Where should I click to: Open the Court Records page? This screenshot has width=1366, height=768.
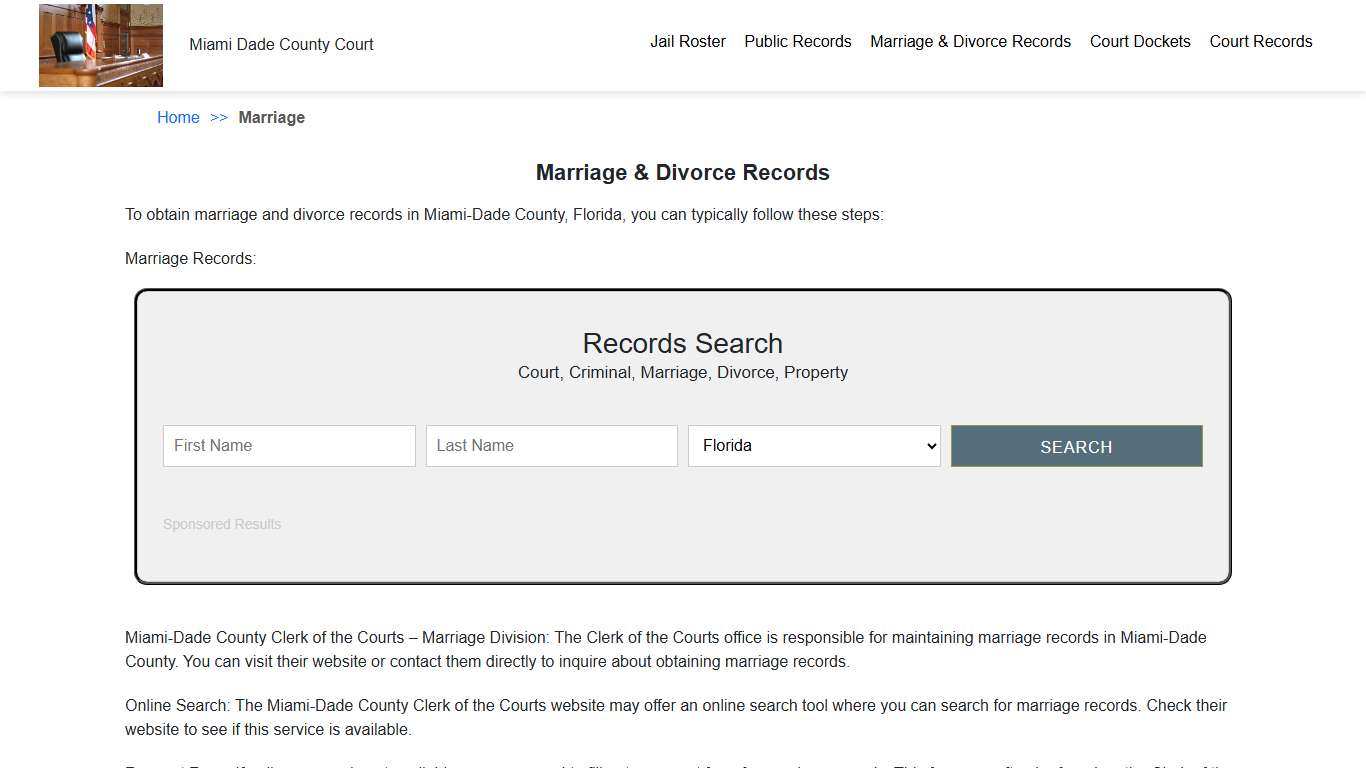(x=1260, y=41)
